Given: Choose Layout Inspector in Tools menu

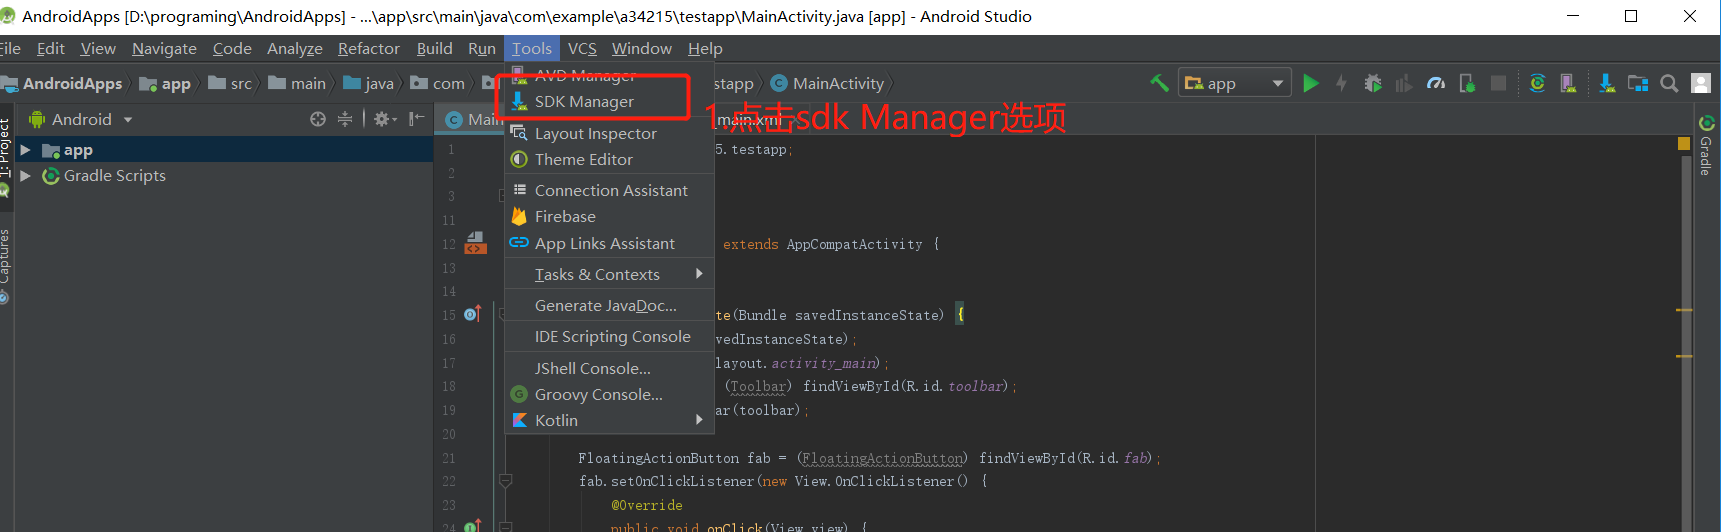Looking at the screenshot, I should [x=609, y=134].
